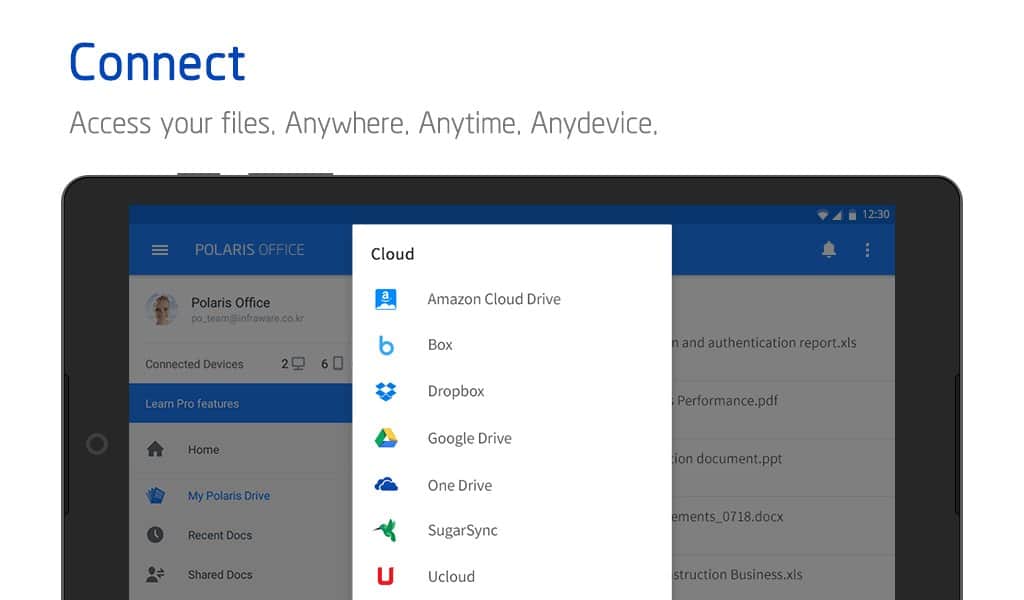Viewport: 1024px width, 600px height.
Task: Open My Polaris Drive
Action: click(x=228, y=496)
